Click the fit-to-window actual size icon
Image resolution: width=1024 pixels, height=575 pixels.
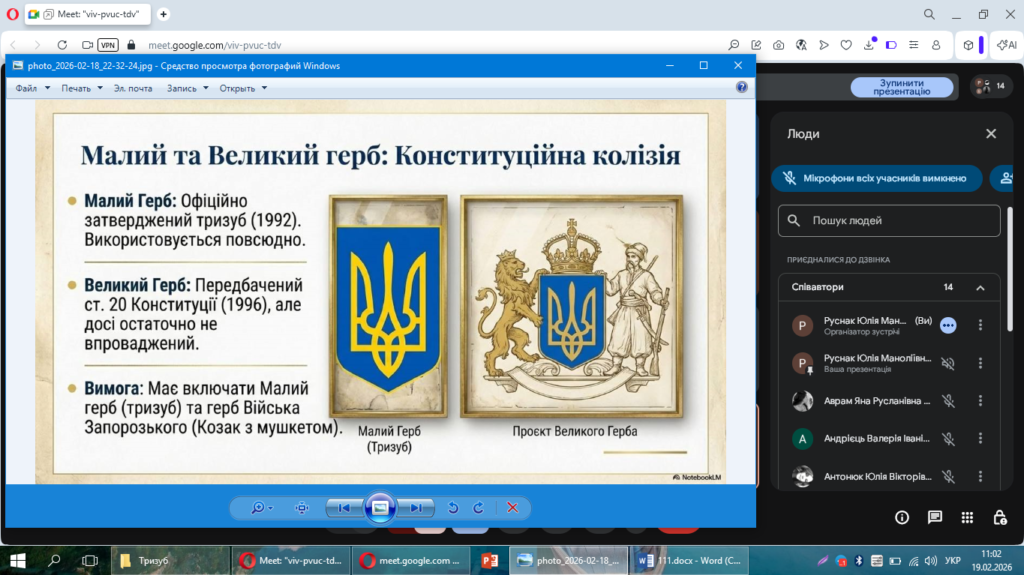302,508
